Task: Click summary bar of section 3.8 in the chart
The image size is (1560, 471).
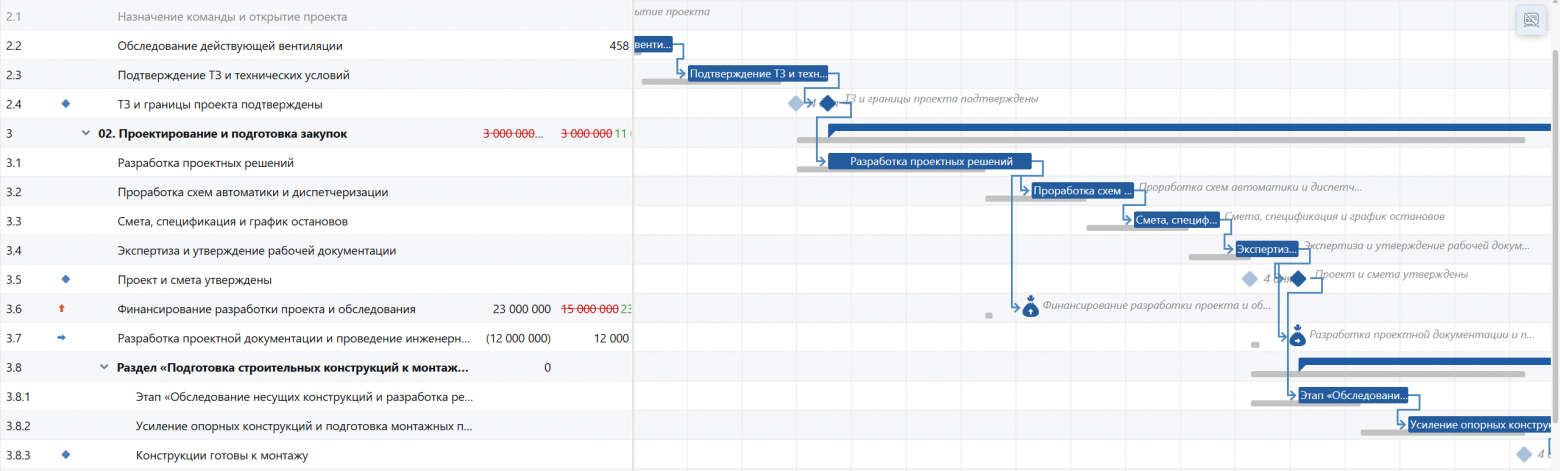Action: 1424,362
